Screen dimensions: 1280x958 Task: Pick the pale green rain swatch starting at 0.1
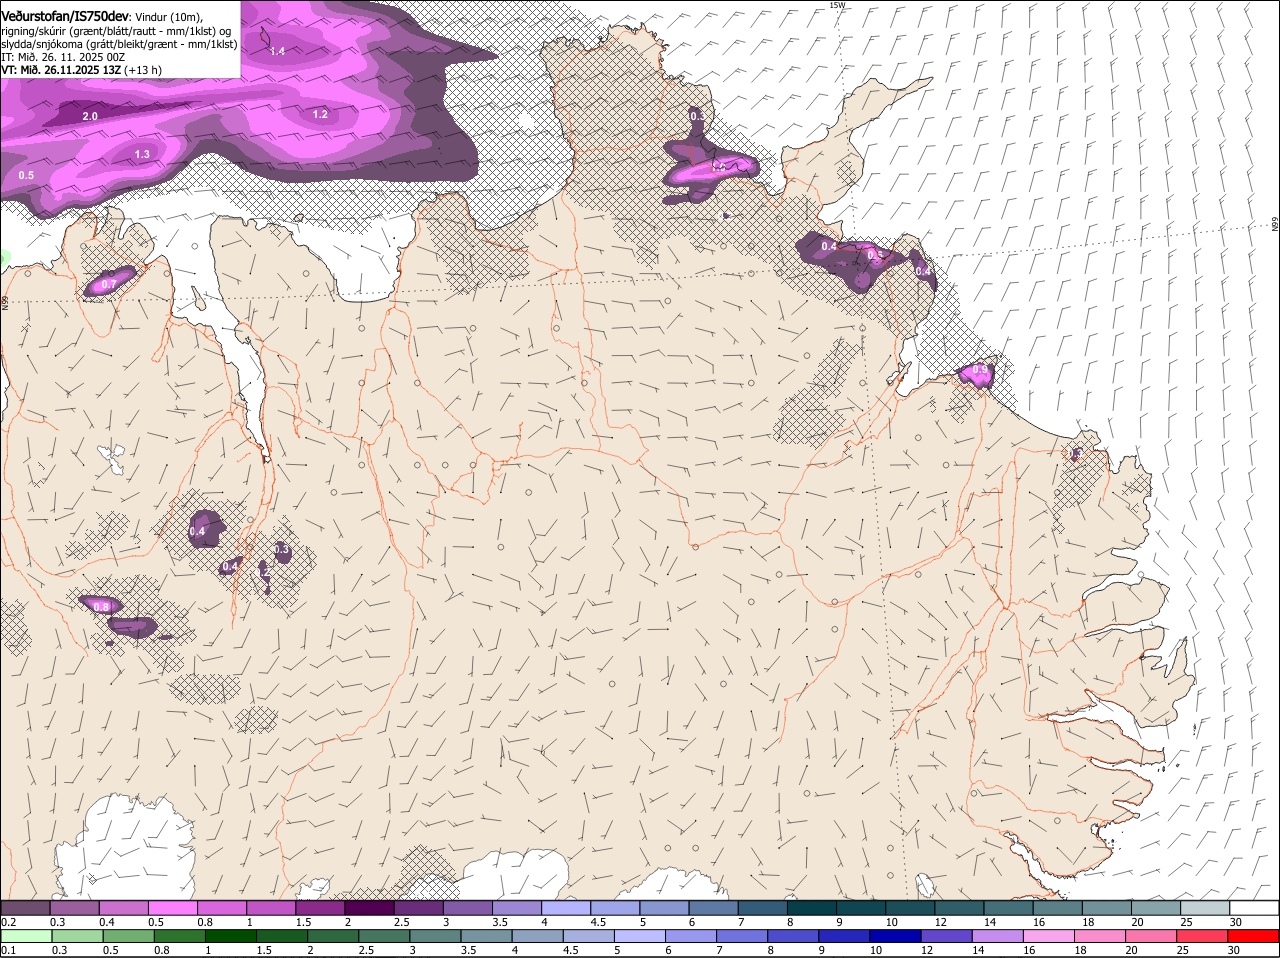click(x=25, y=937)
